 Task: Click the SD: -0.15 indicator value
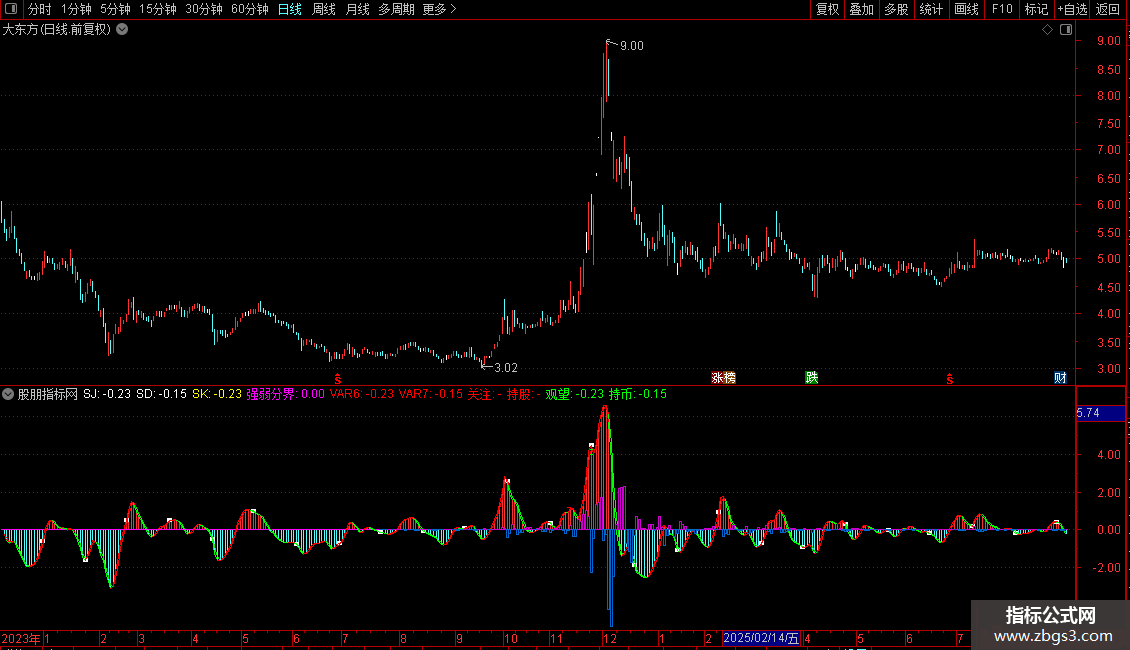161,394
